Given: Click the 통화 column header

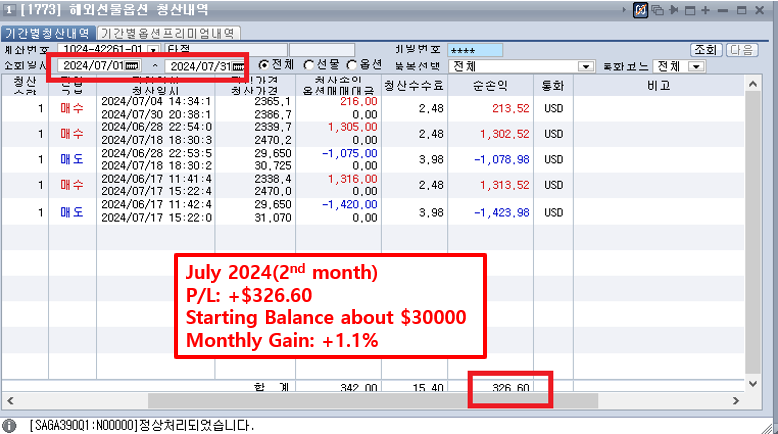Looking at the screenshot, I should [553, 85].
